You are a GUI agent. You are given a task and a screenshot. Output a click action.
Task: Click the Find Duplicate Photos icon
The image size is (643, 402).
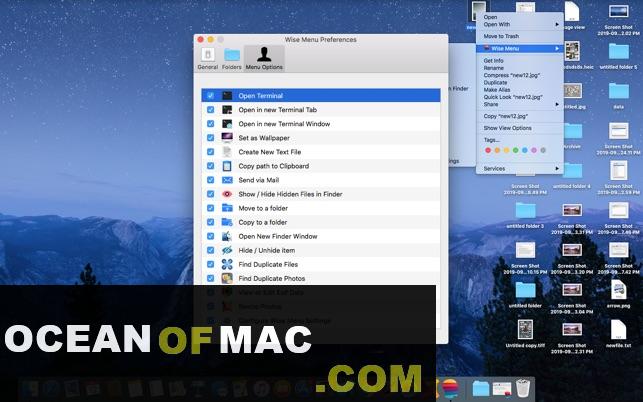(x=227, y=278)
